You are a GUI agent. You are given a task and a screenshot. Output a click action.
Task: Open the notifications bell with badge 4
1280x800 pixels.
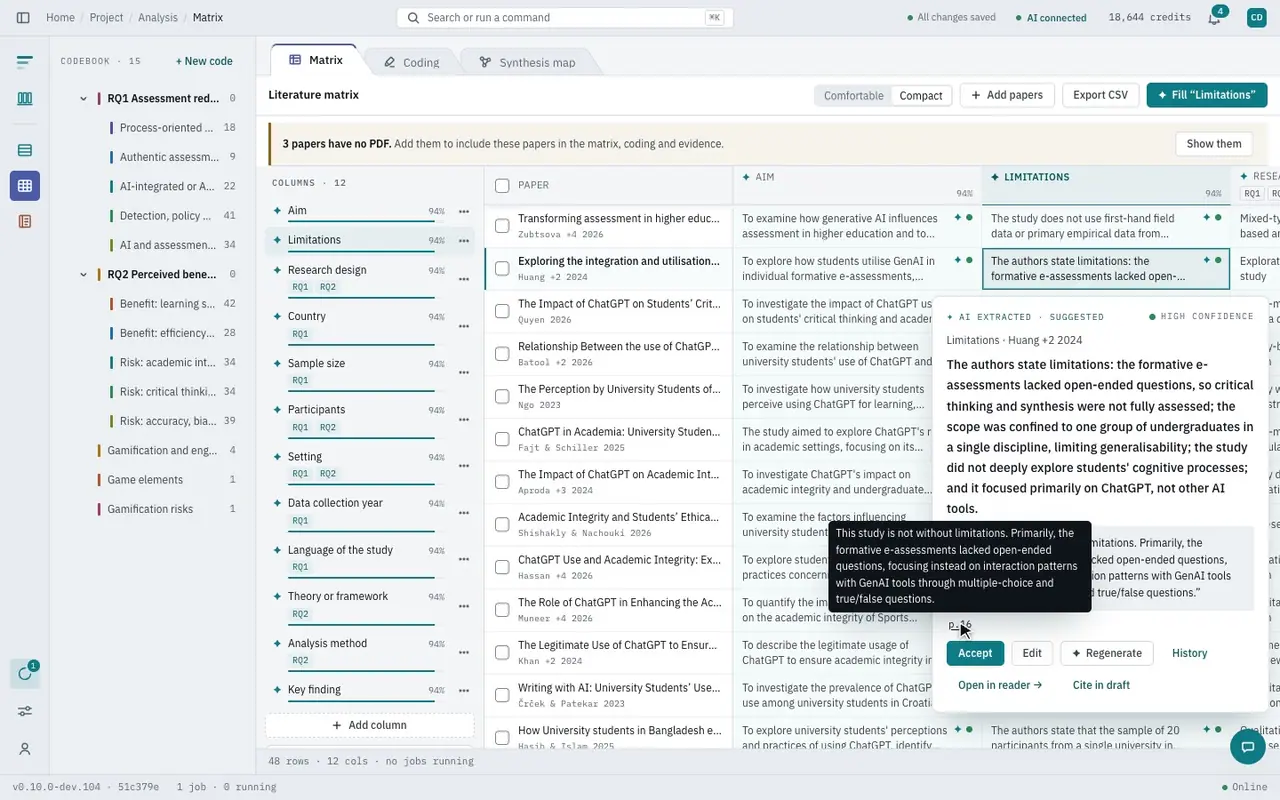[x=1214, y=18]
